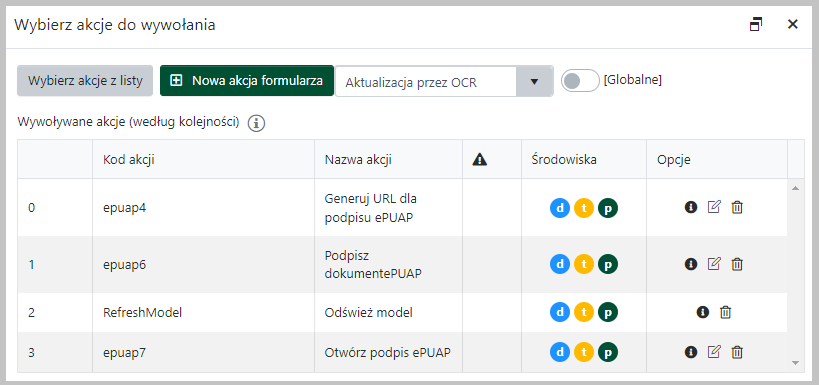Remove the RefreshModel action using the trash icon
Image resolution: width=819 pixels, height=385 pixels.
pos(725,312)
